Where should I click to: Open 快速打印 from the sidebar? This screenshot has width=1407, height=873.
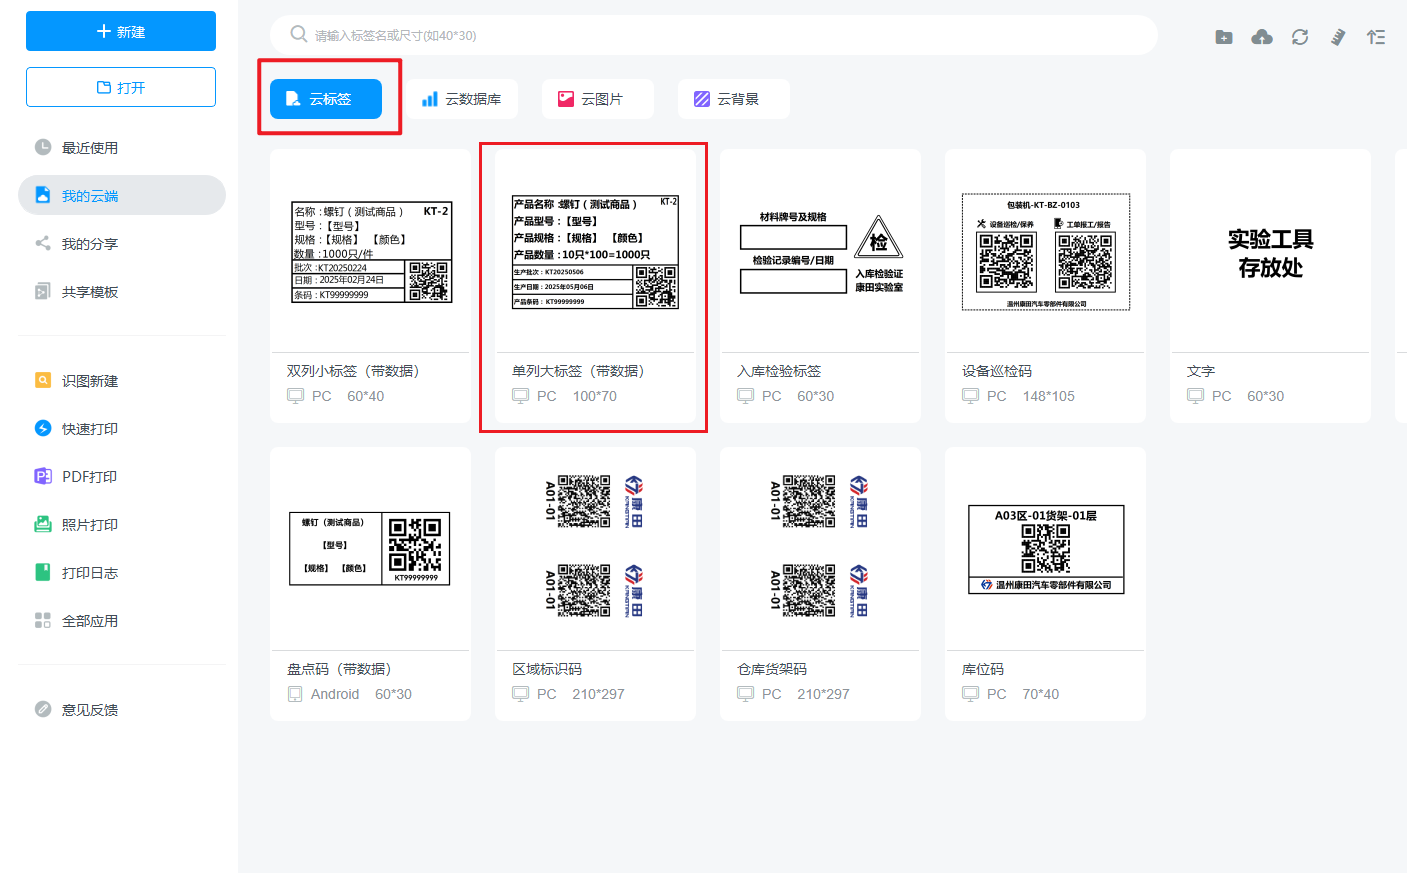(x=89, y=429)
